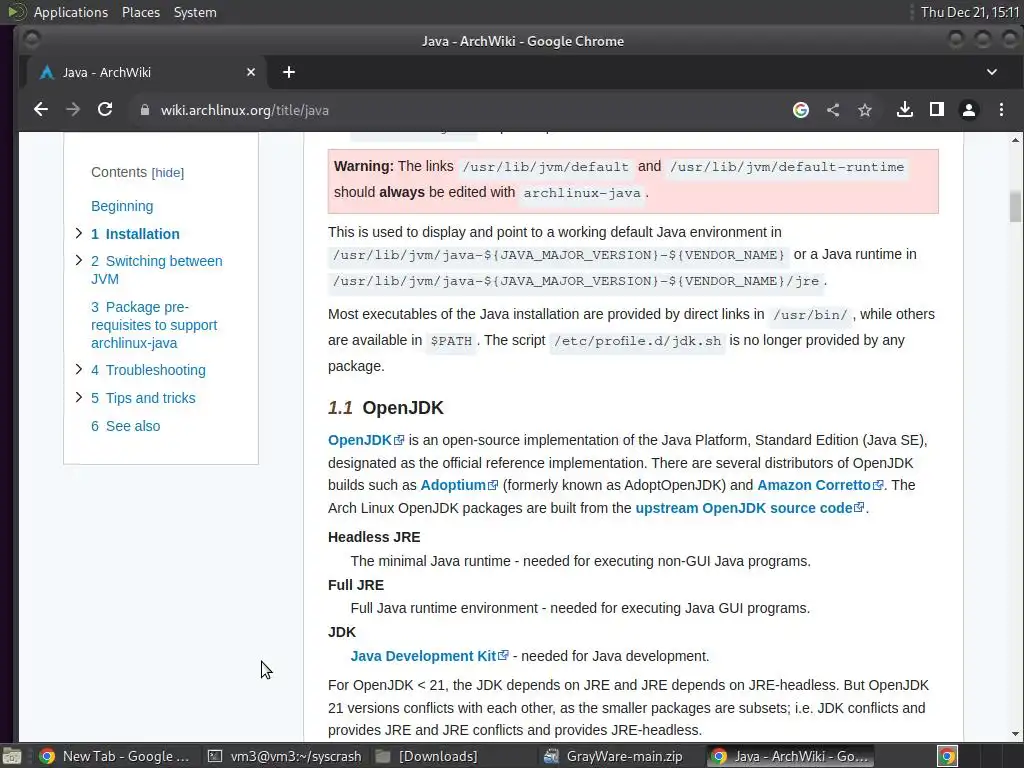Open Chrome three-dot menu

point(1001,110)
